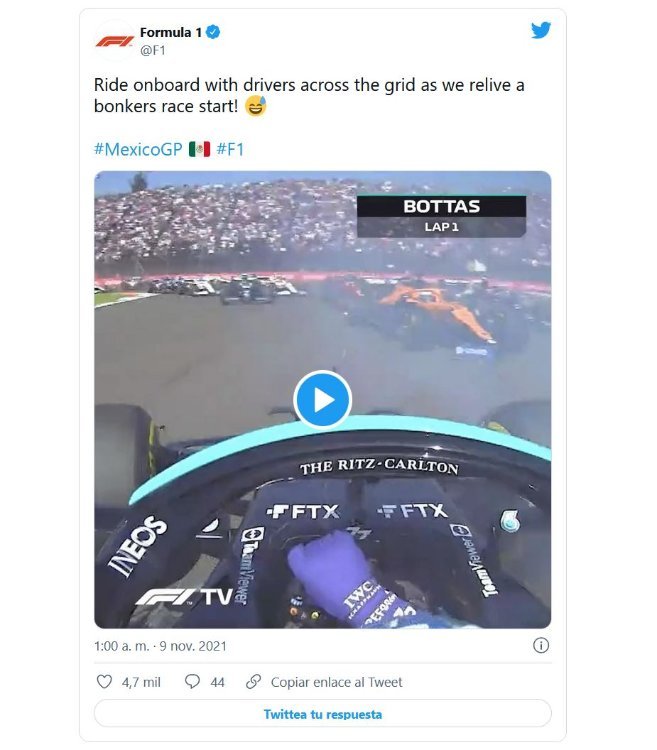
Task: Open tweet info circle icon
Action: (x=541, y=645)
